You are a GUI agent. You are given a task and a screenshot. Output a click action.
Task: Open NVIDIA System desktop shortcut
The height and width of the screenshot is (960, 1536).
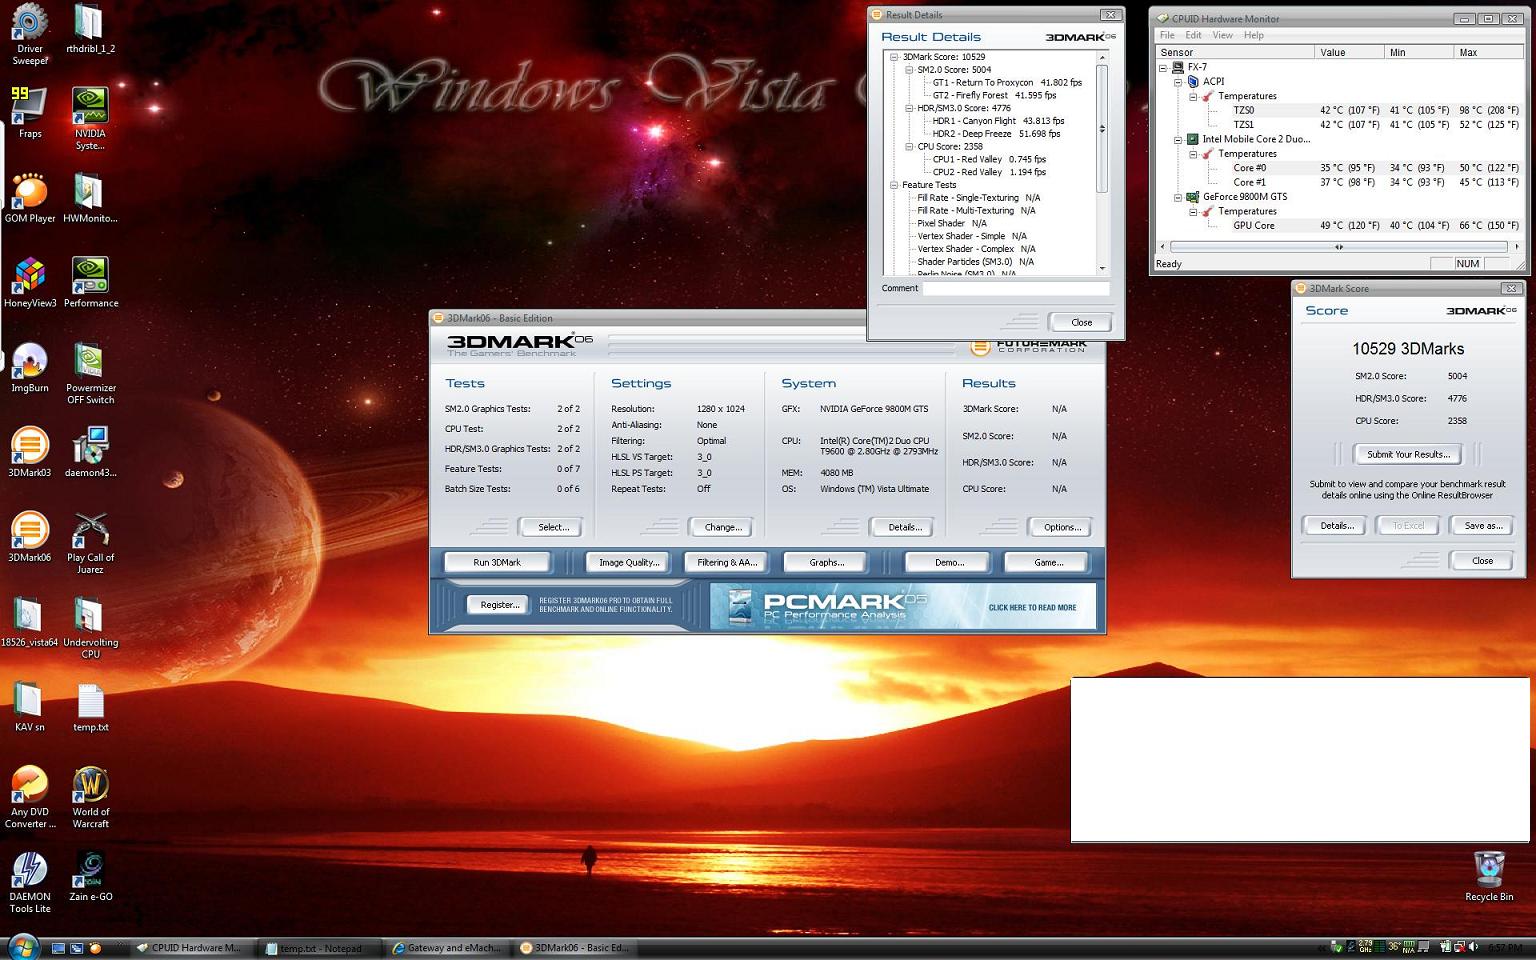click(90, 118)
